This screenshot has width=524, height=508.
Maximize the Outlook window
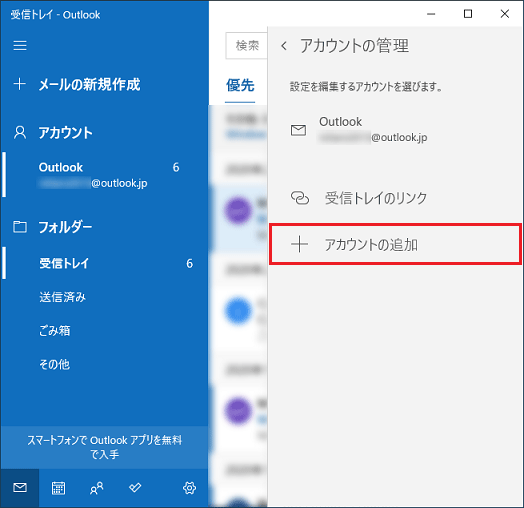pos(468,14)
